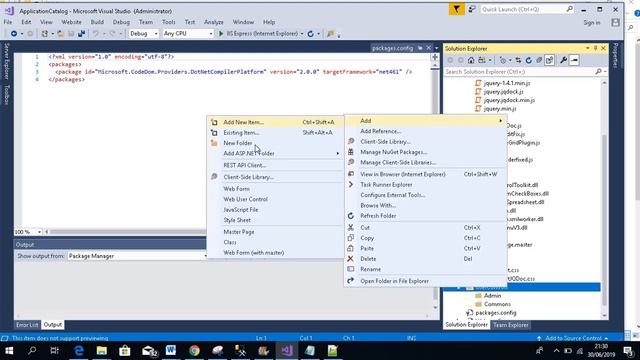Viewport: 640px width, 360px height.
Task: Click the Undo arrow in toolbar
Action: tap(96, 33)
